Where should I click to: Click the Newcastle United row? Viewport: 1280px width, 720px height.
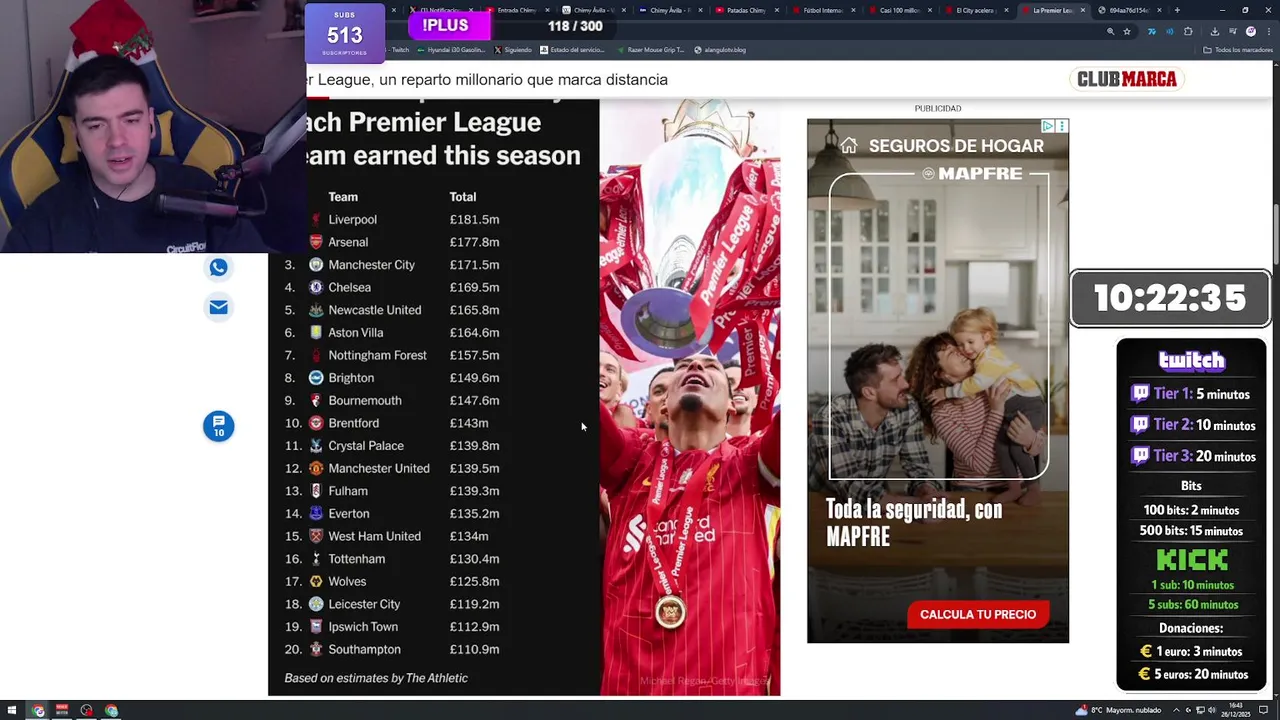[x=392, y=310]
